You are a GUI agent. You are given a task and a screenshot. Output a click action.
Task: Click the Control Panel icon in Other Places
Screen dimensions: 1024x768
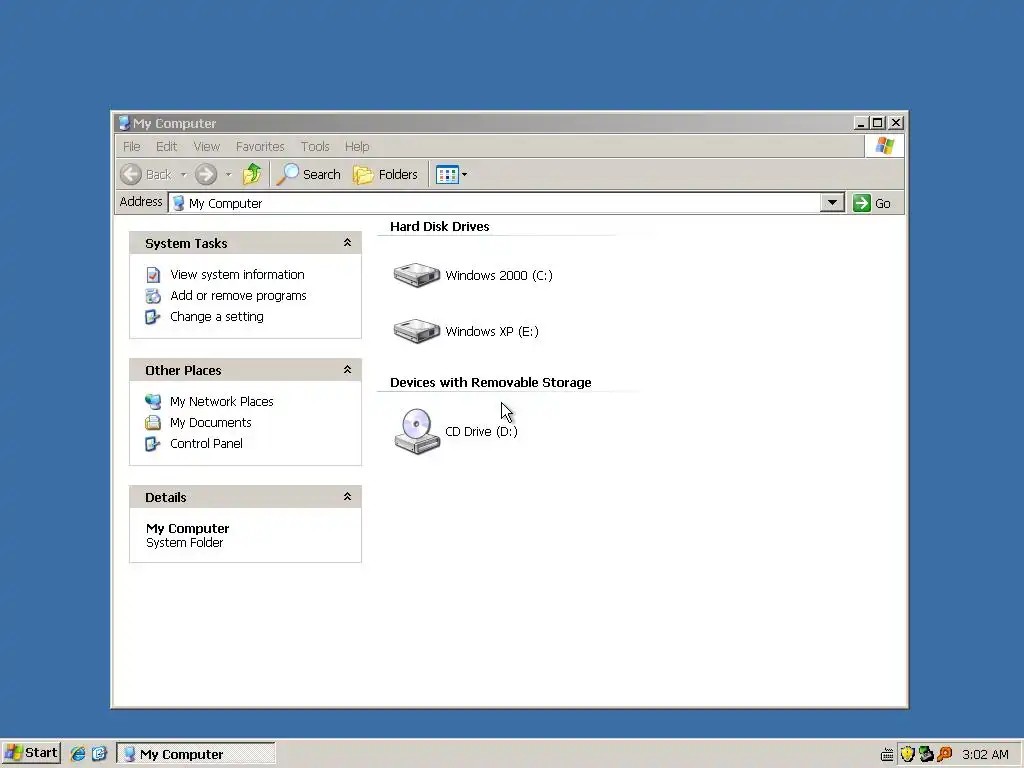(x=153, y=443)
